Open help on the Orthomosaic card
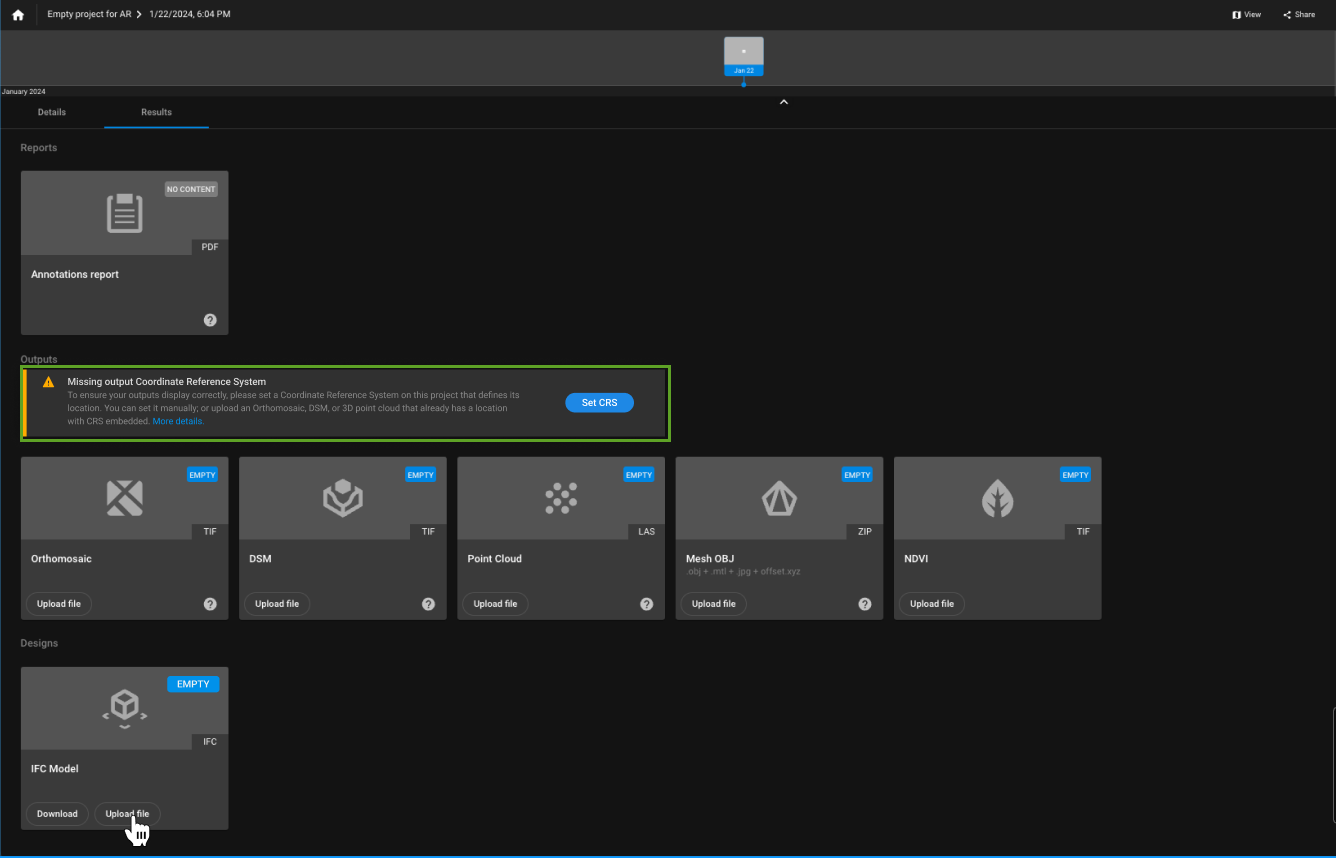This screenshot has width=1336, height=858. click(210, 603)
